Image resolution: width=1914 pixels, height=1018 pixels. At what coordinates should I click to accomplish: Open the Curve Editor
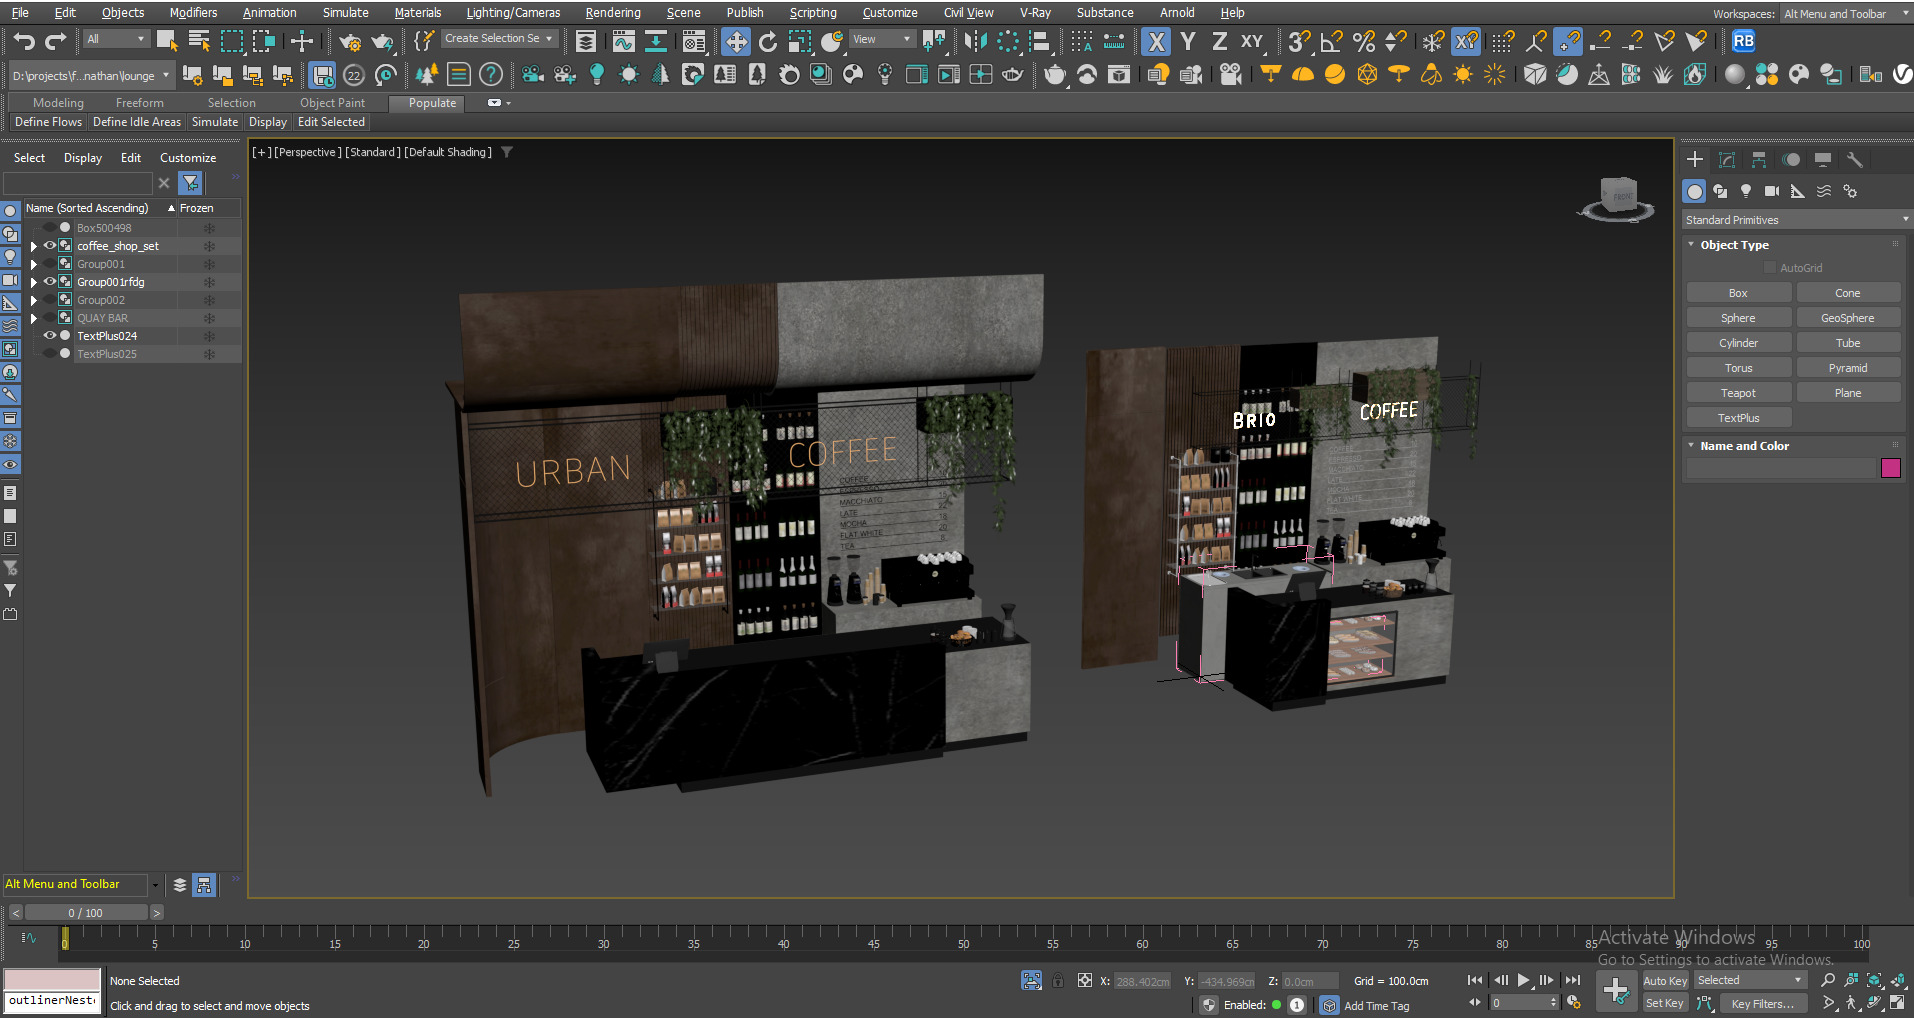[x=624, y=41]
